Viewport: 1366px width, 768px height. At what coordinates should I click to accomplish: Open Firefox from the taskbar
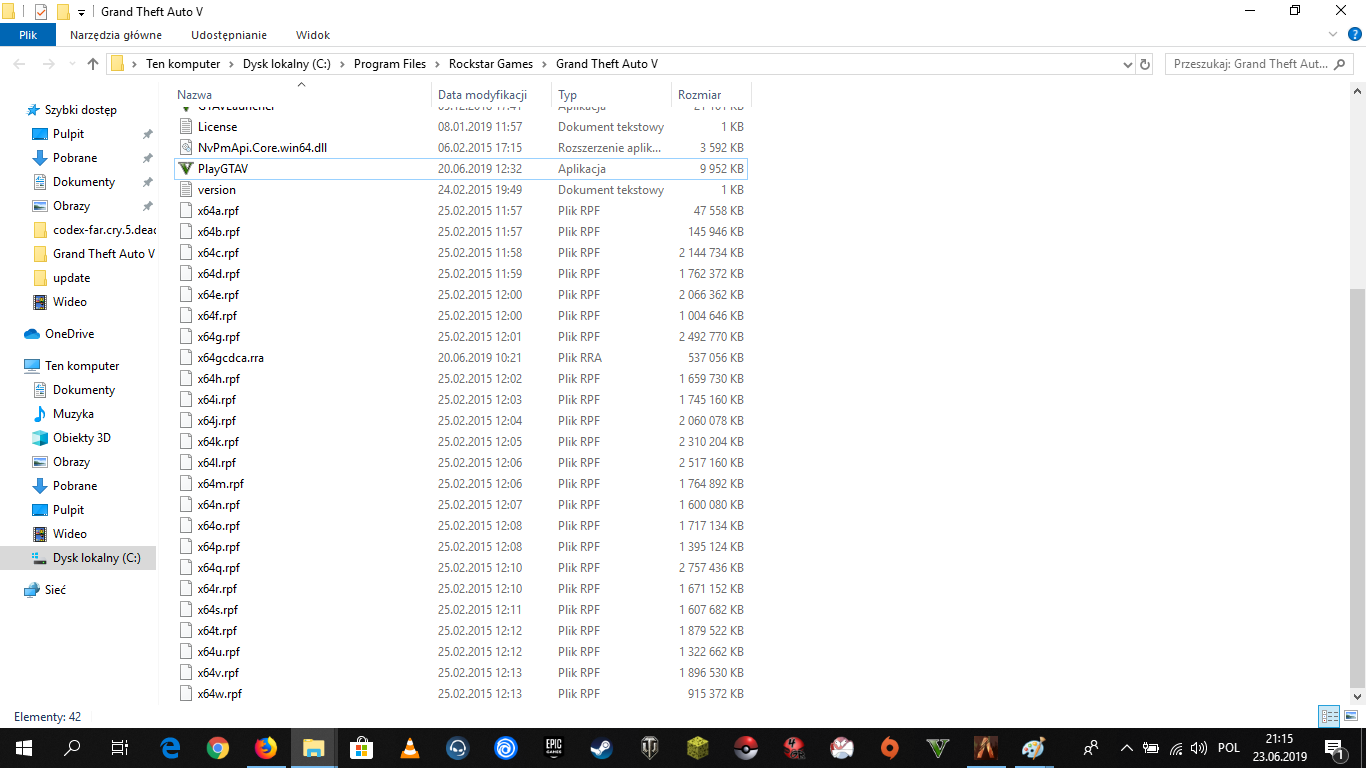[x=265, y=747]
